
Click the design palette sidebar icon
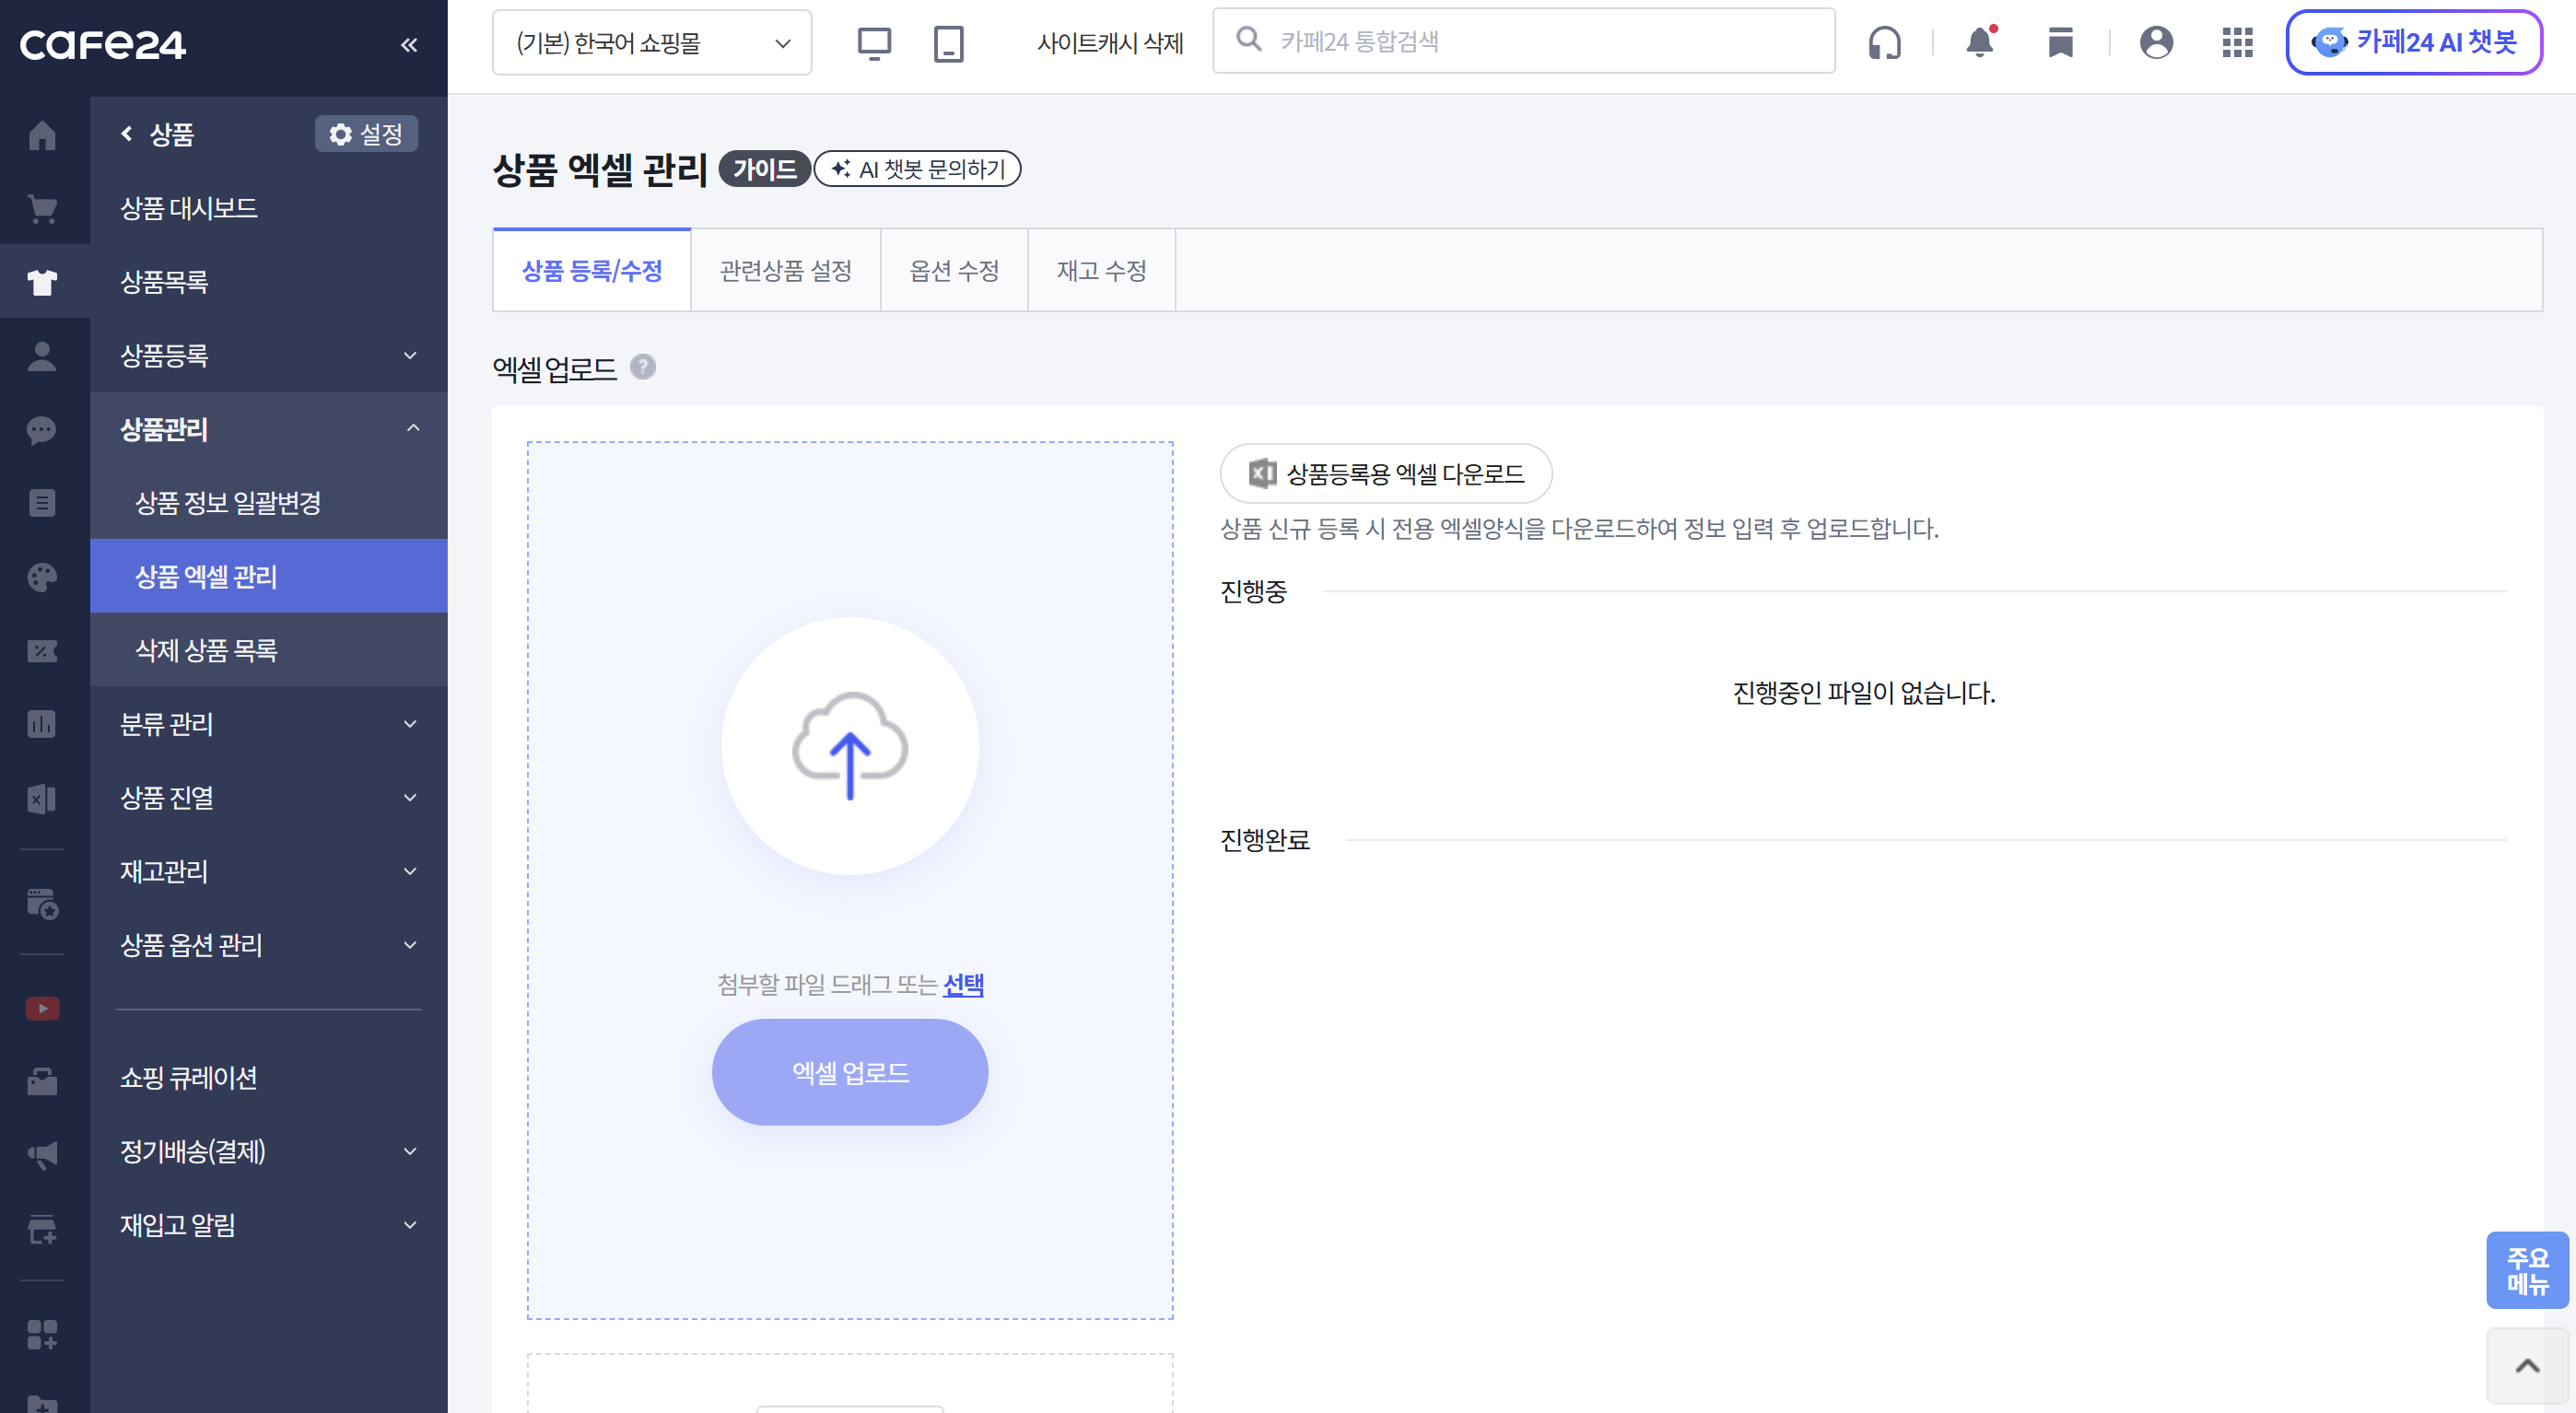(x=42, y=577)
